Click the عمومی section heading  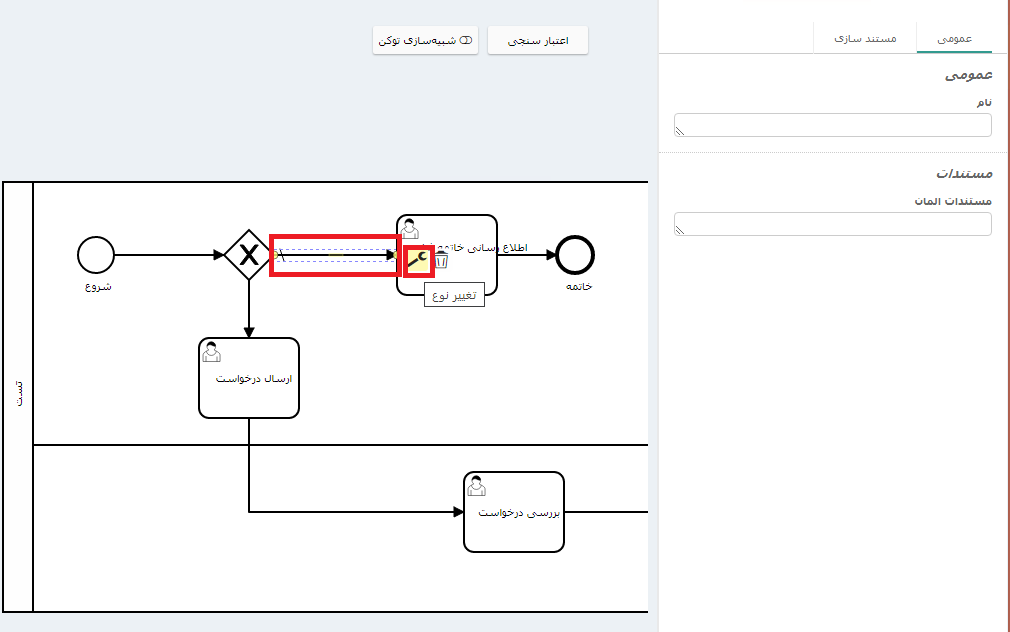click(x=968, y=76)
